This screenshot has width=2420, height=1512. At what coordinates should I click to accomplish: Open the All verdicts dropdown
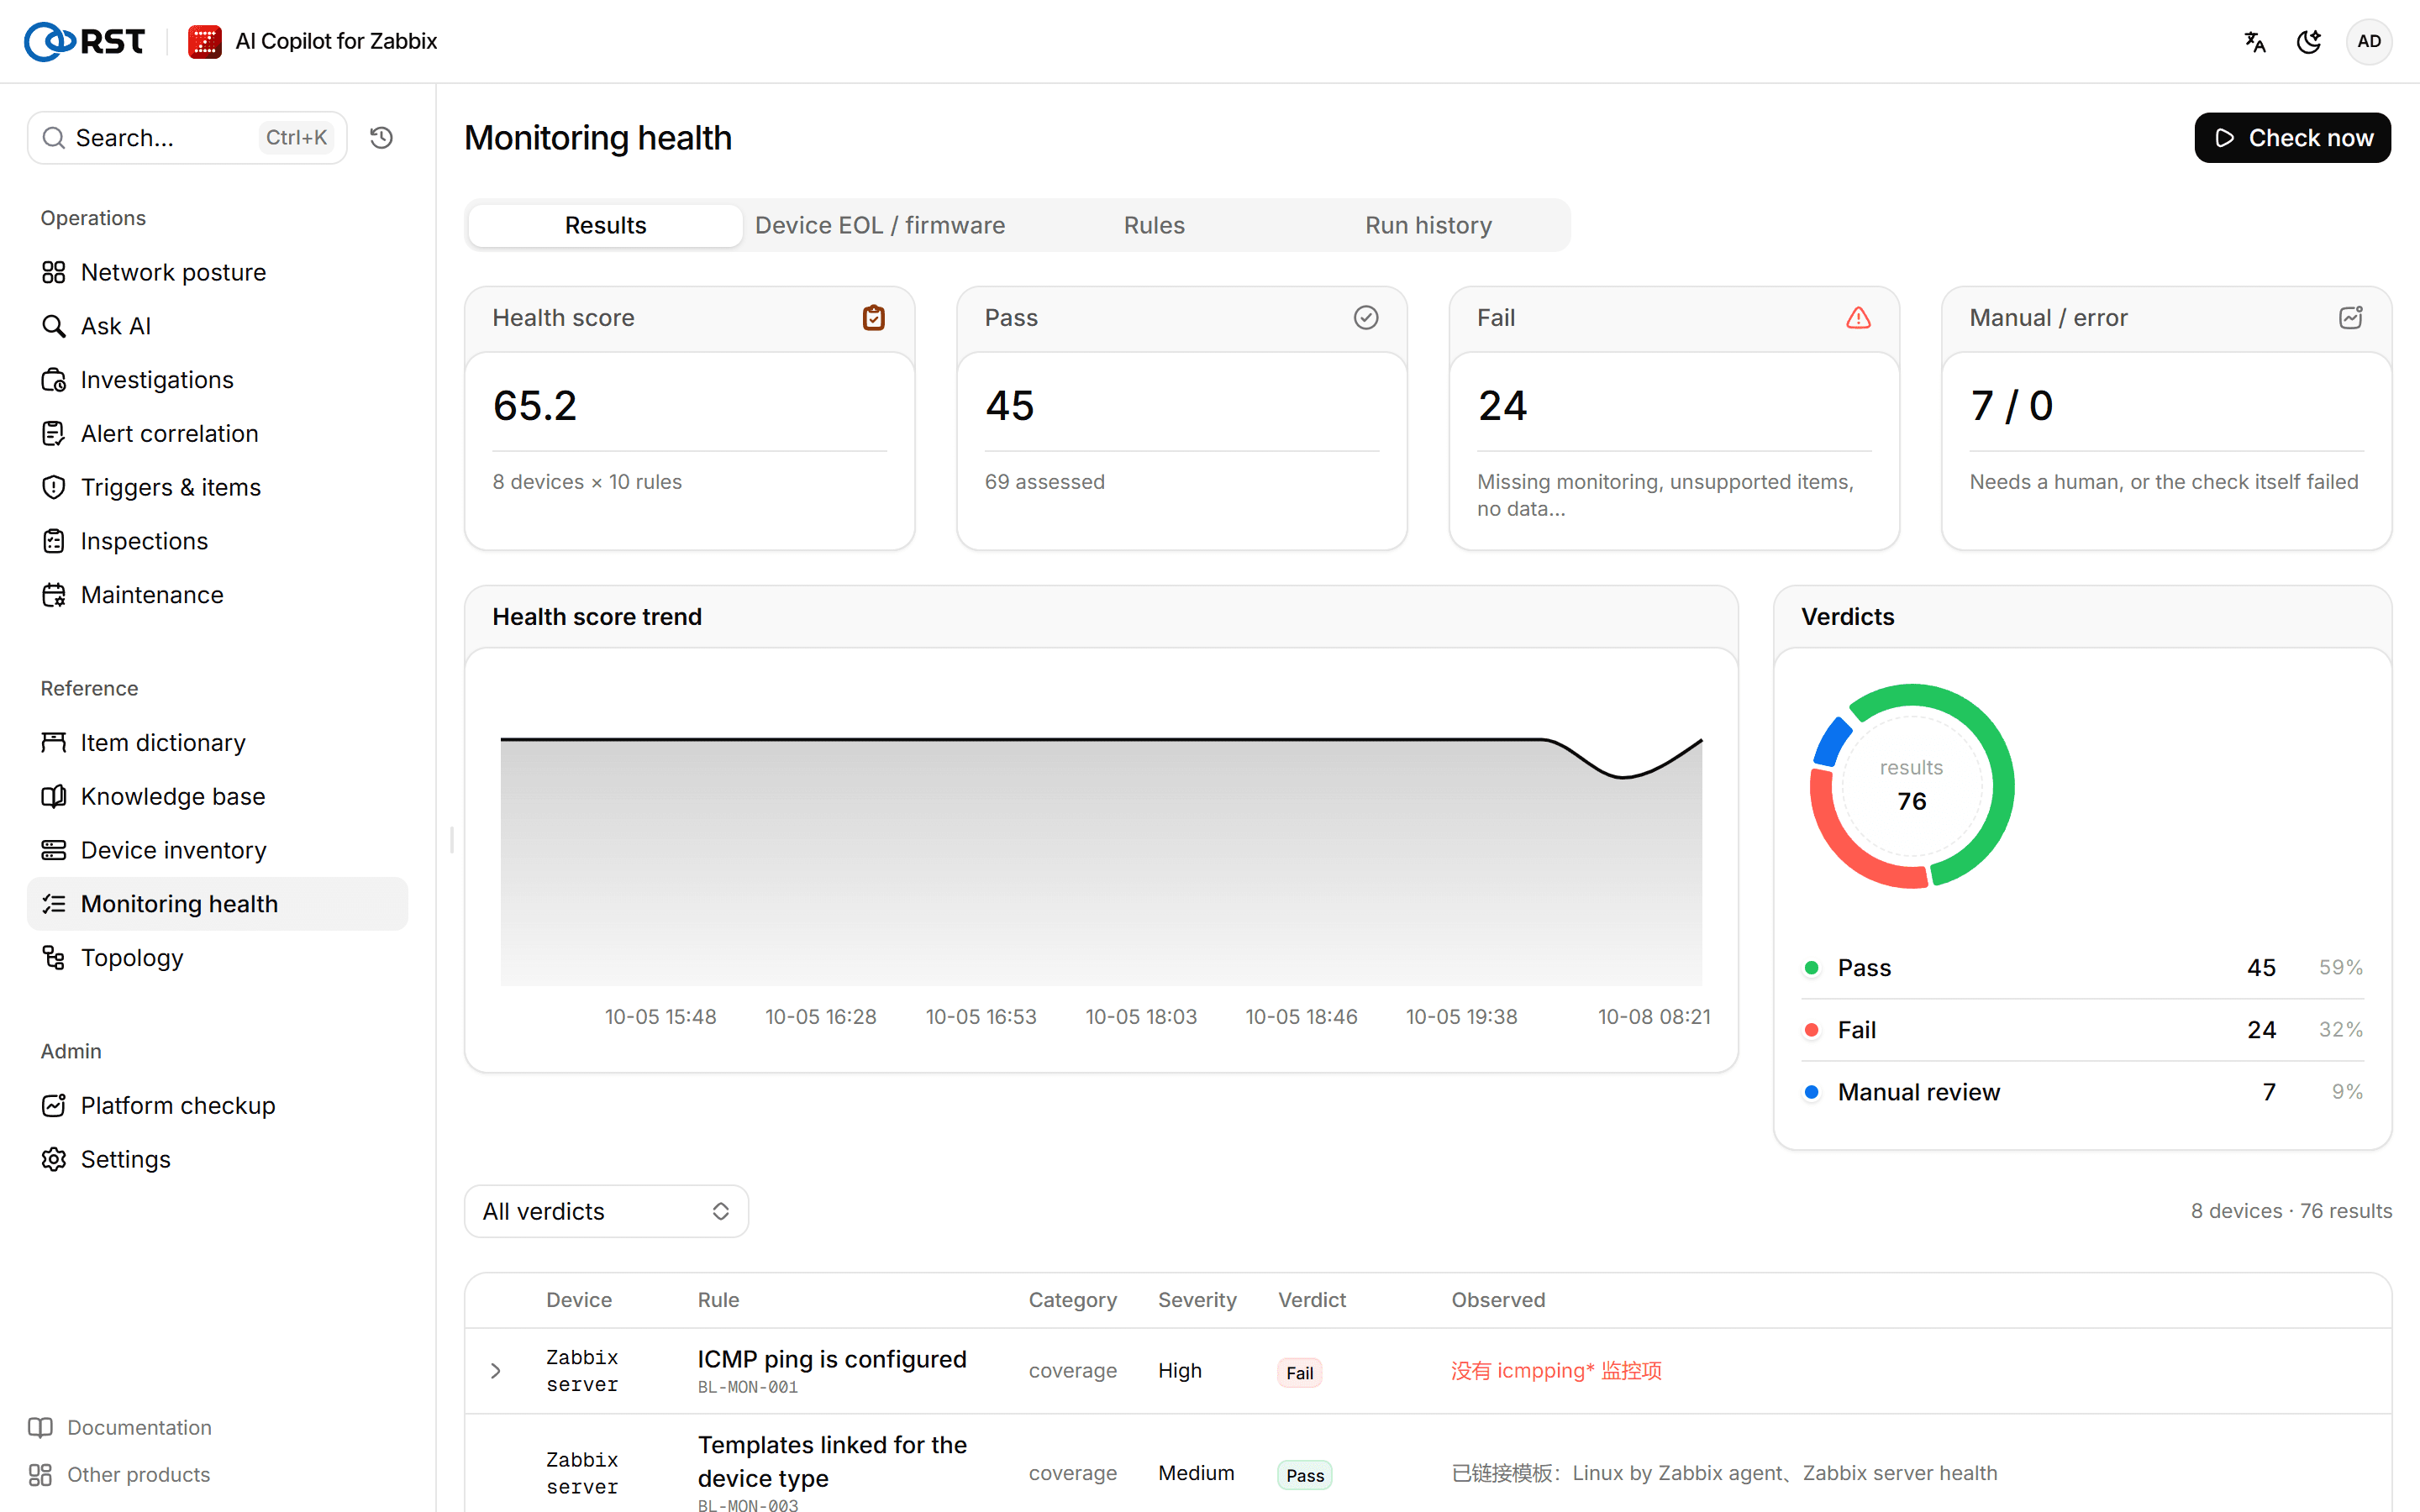[606, 1211]
